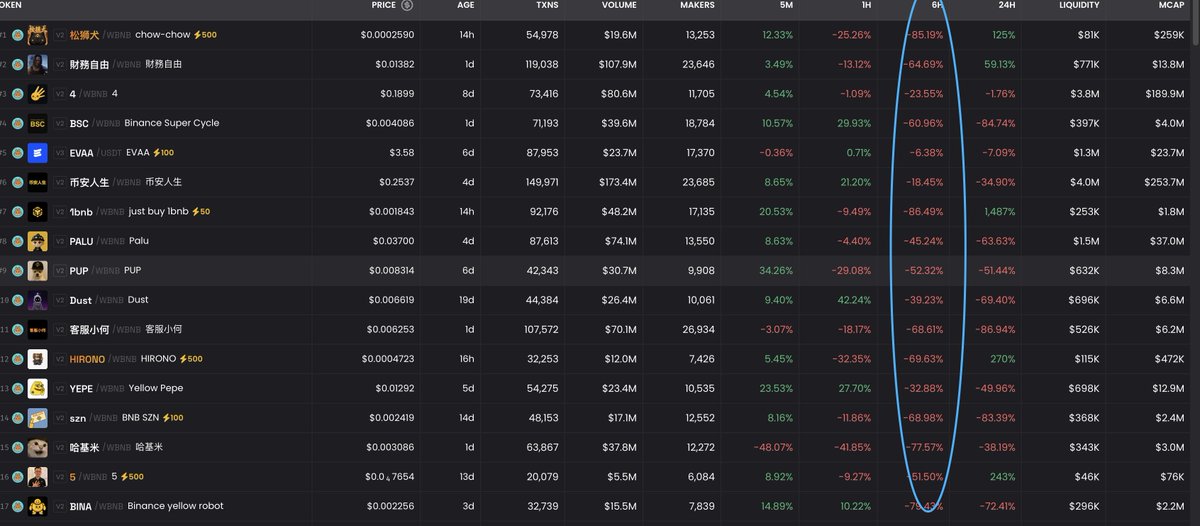Open the 币安人生 token logo
This screenshot has width=1200, height=526.
pyautogui.click(x=37, y=182)
